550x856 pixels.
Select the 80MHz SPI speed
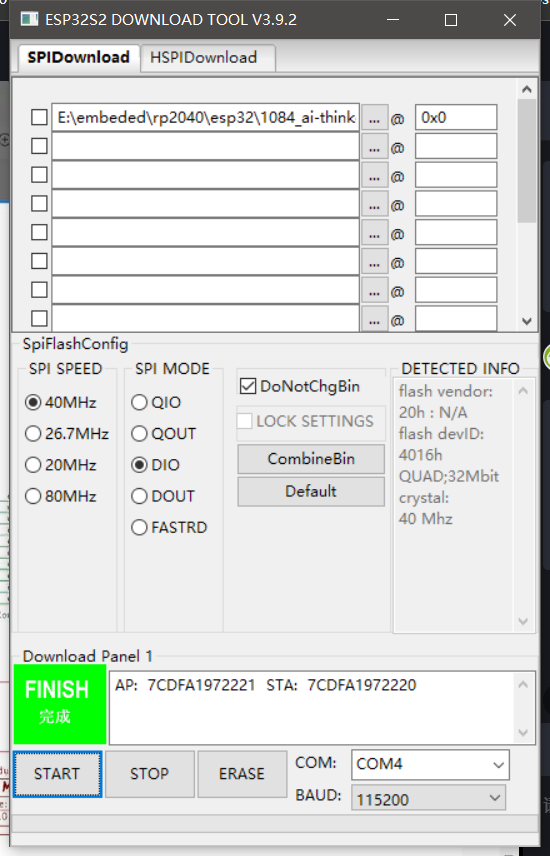pos(61,496)
